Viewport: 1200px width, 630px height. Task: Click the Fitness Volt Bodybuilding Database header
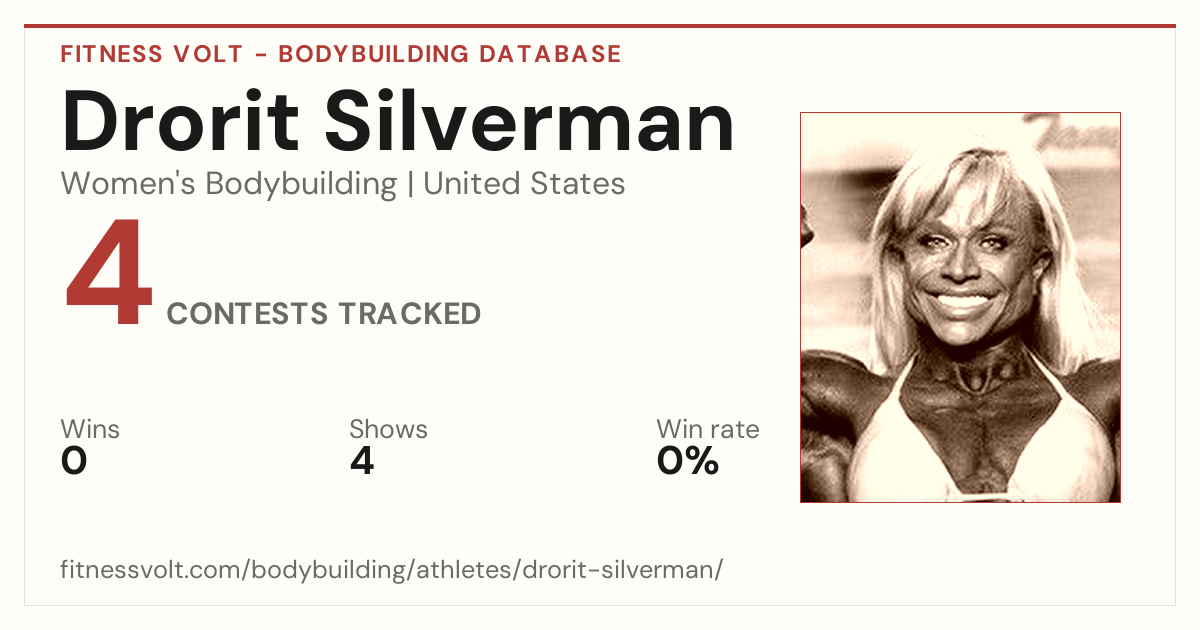coord(341,54)
